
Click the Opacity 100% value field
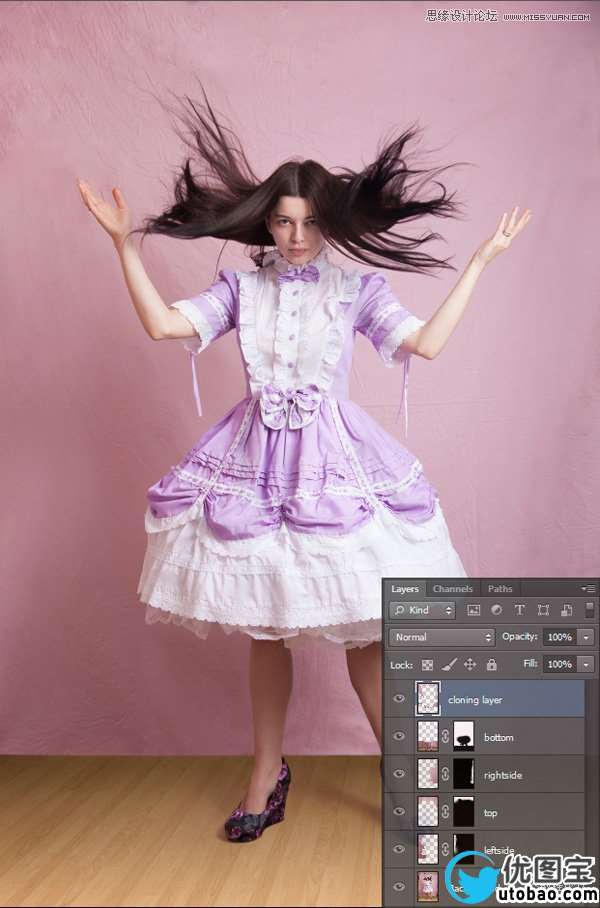tap(560, 637)
